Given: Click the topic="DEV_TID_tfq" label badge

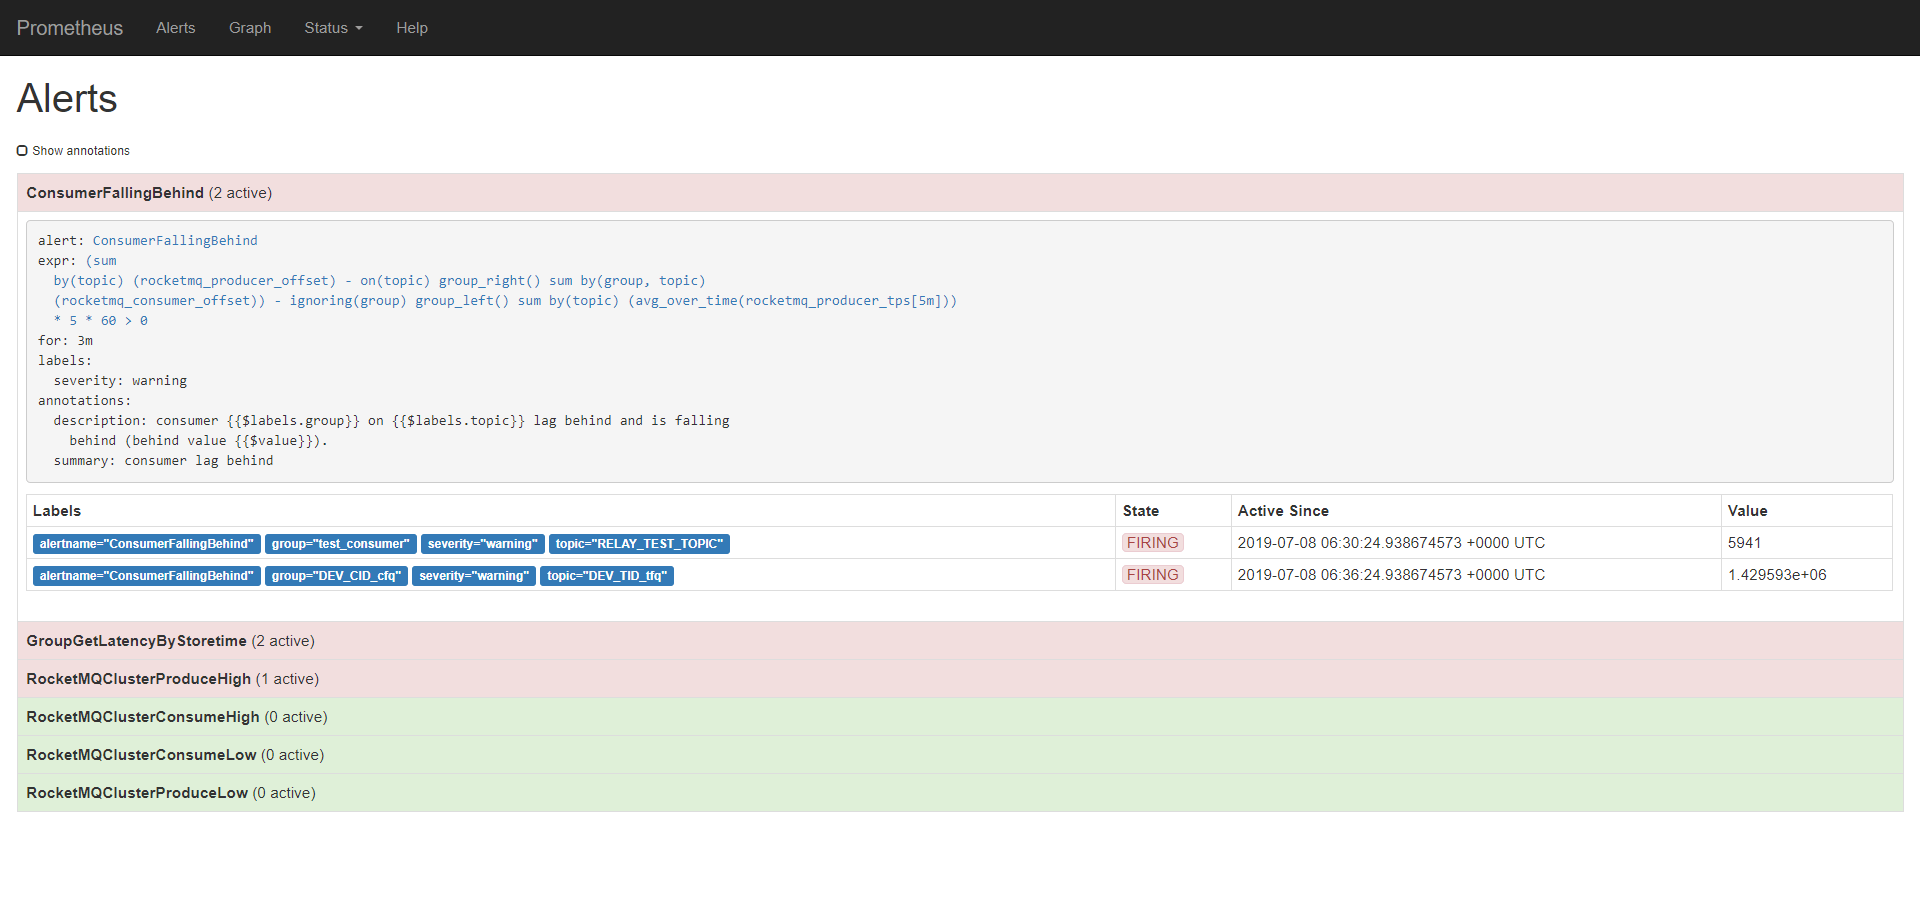Looking at the screenshot, I should pyautogui.click(x=607, y=576).
